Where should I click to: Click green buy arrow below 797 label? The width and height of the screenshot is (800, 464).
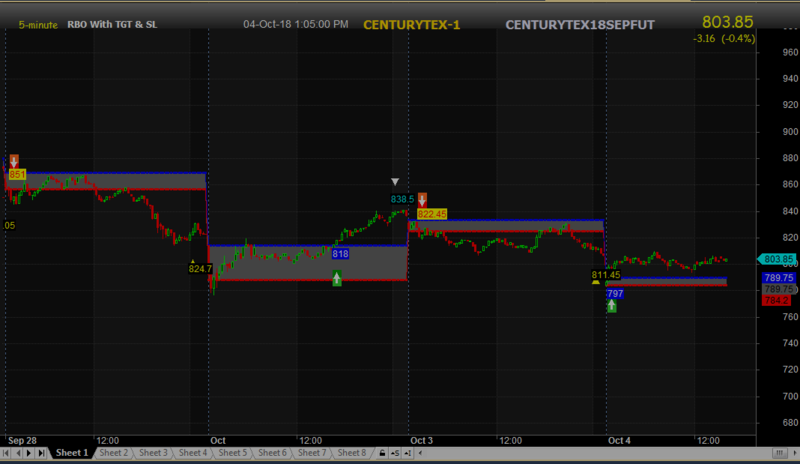(x=612, y=305)
